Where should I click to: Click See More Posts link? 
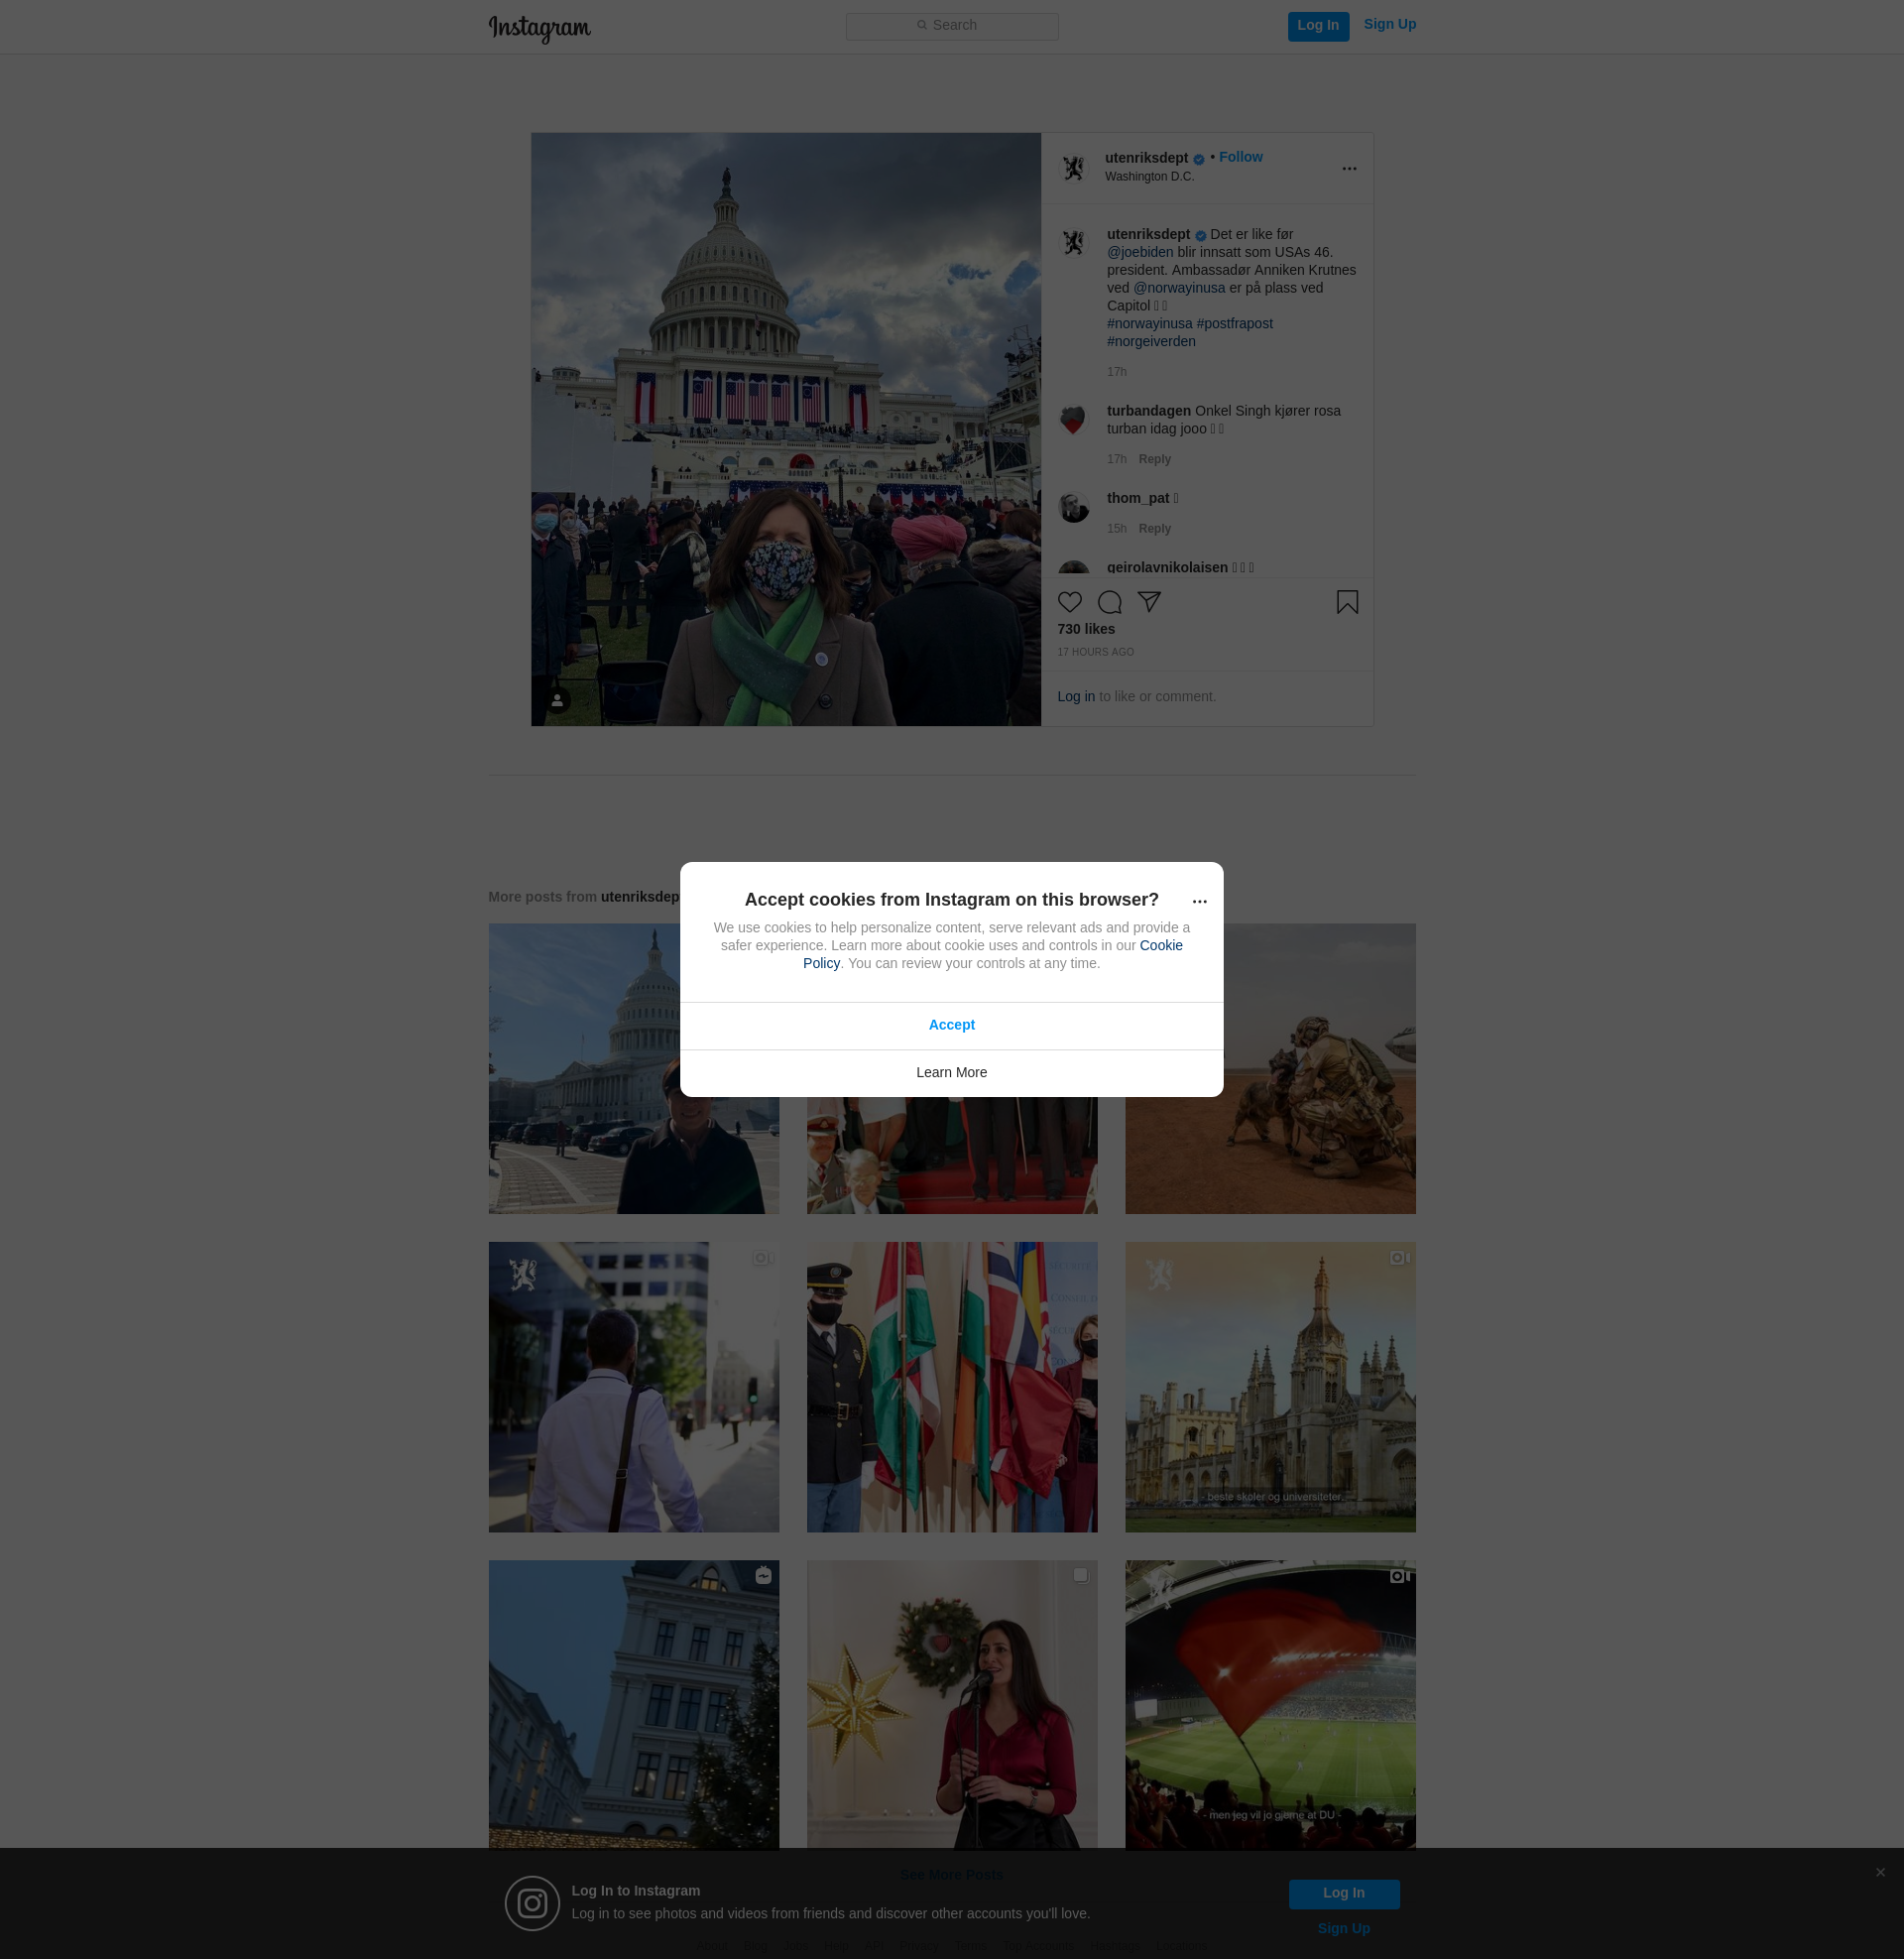click(x=951, y=1875)
